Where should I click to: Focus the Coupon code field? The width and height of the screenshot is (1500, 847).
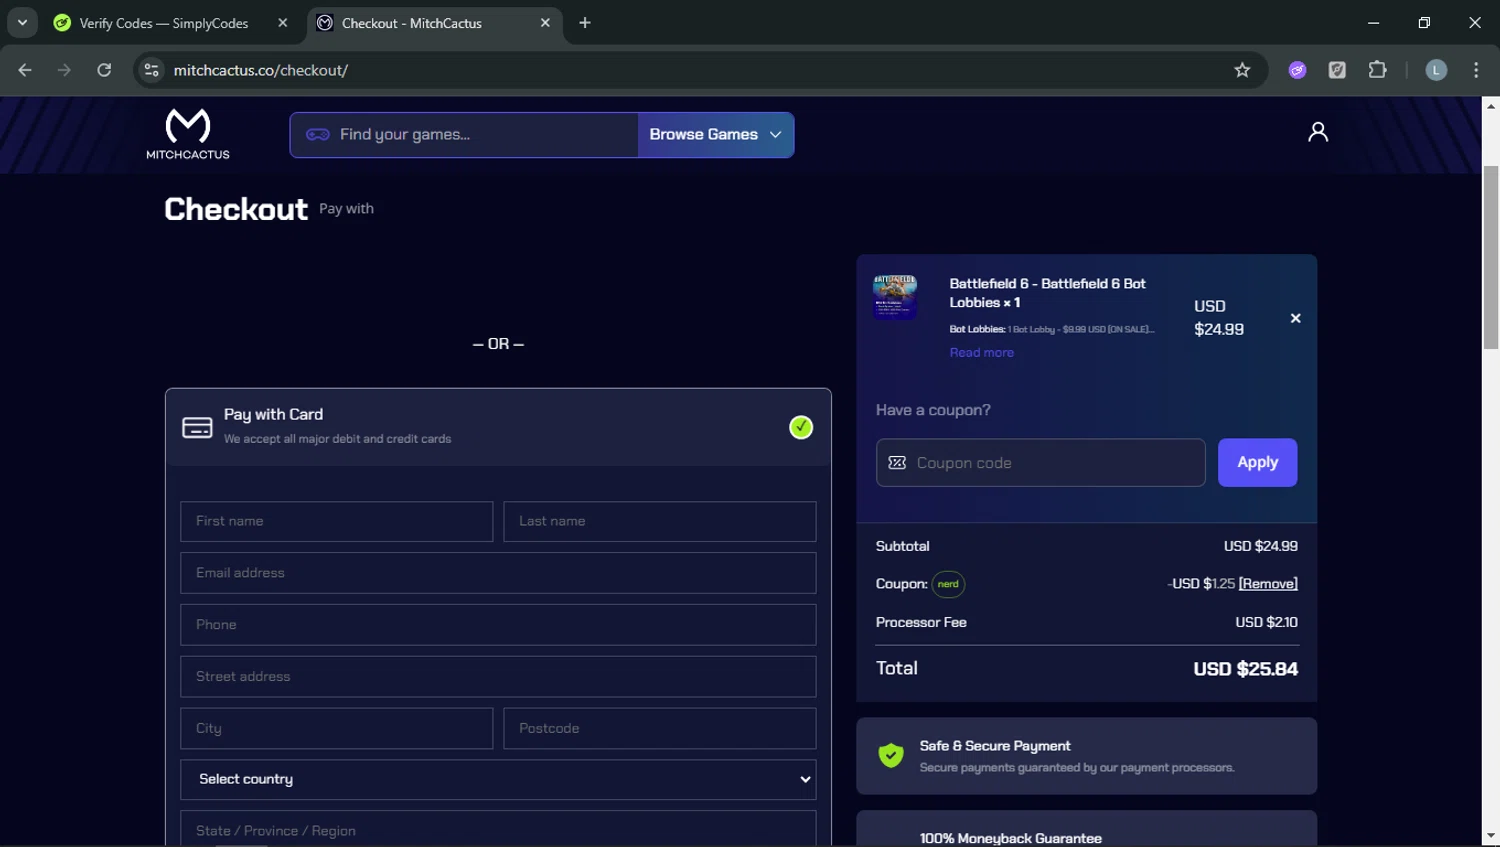tap(1040, 463)
